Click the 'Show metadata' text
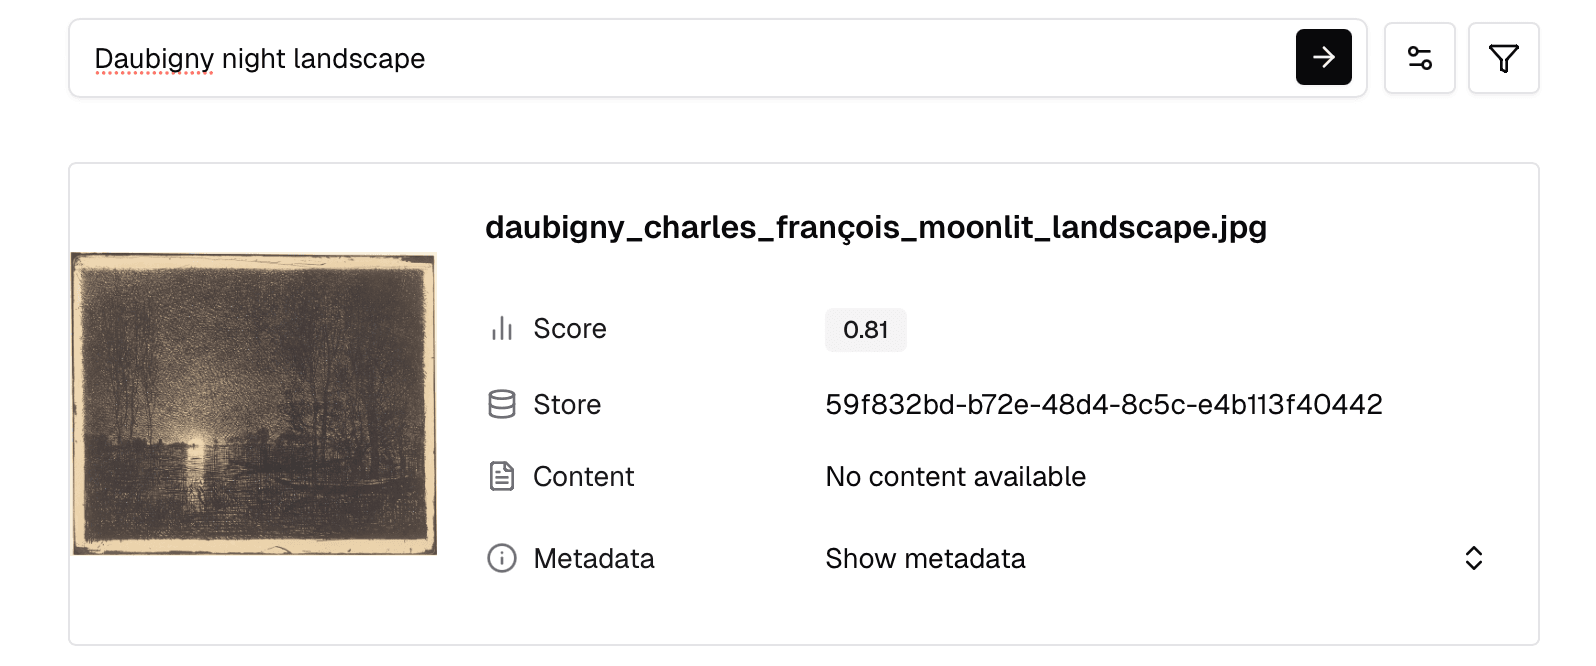The height and width of the screenshot is (666, 1596). pyautogui.click(x=925, y=558)
